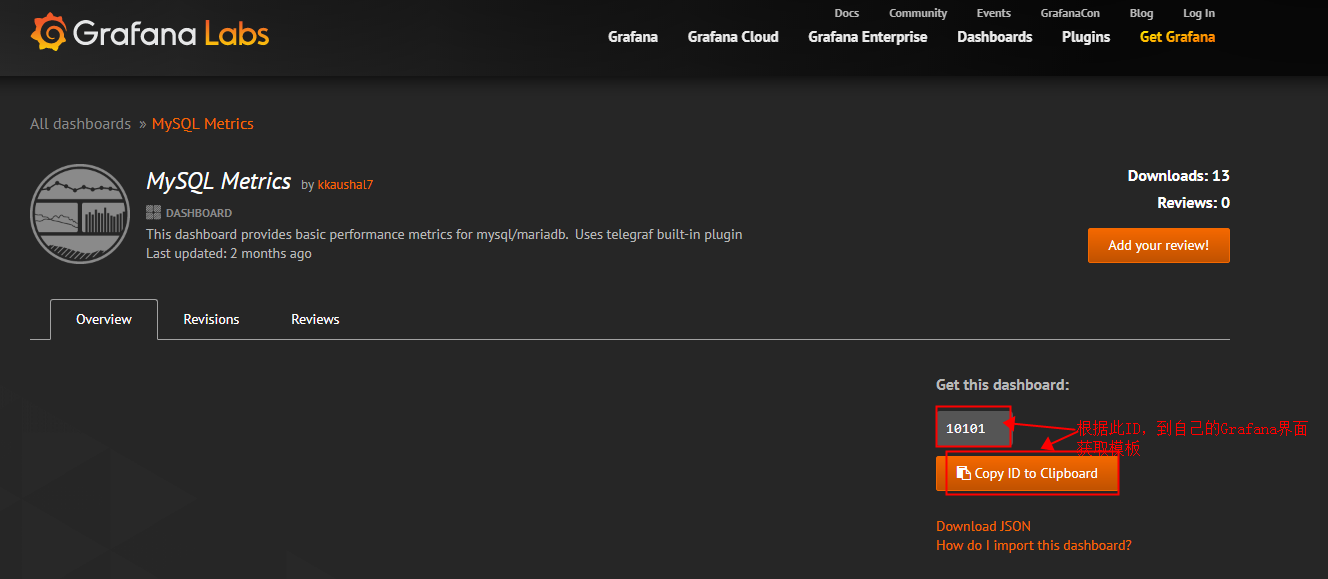This screenshot has width=1328, height=579.
Task: Open the Blog link
Action: 1141,13
